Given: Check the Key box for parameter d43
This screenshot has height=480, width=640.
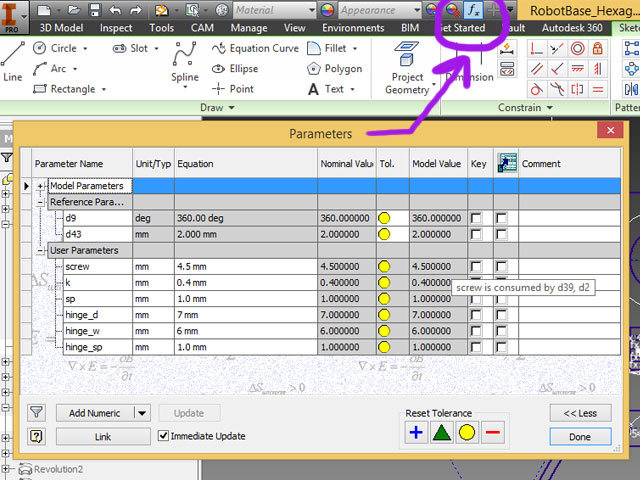Looking at the screenshot, I should tap(476, 234).
